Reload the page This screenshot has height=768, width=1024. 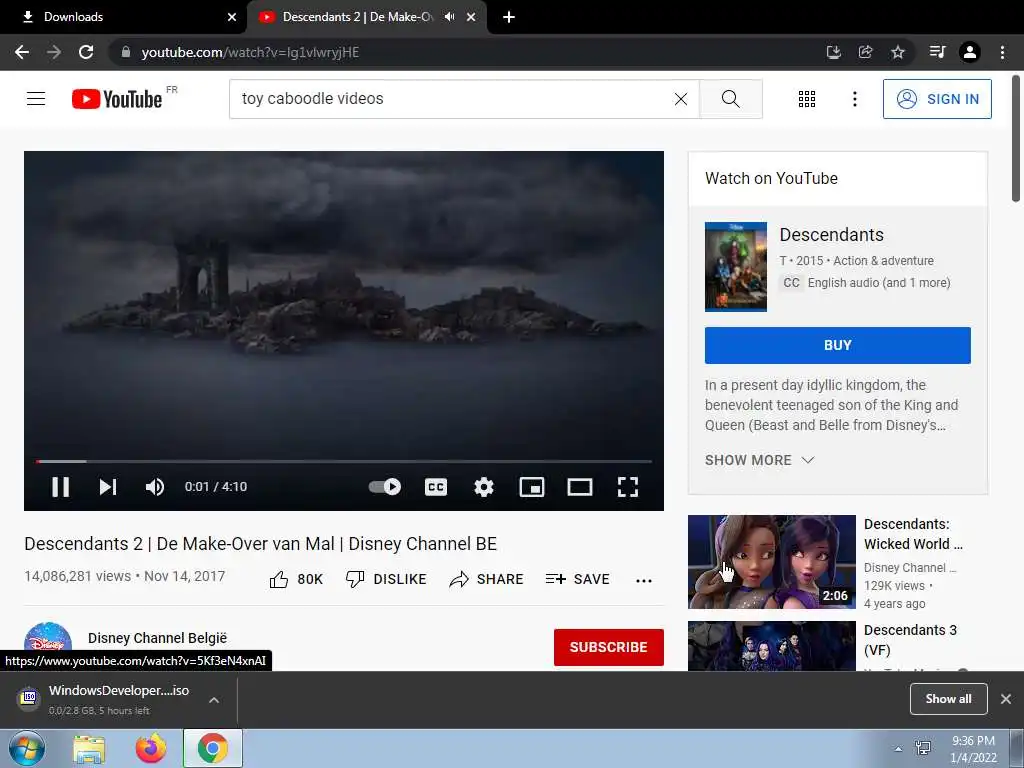(86, 52)
